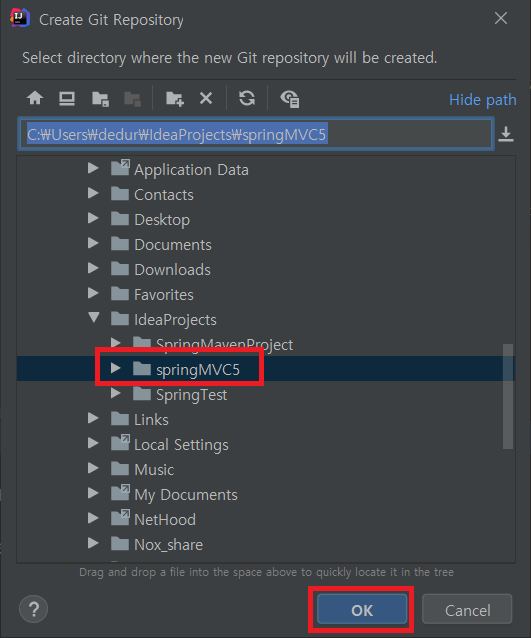Viewport: 531px width, 638px height.
Task: Expand the Music folder arrow
Action: click(x=93, y=468)
